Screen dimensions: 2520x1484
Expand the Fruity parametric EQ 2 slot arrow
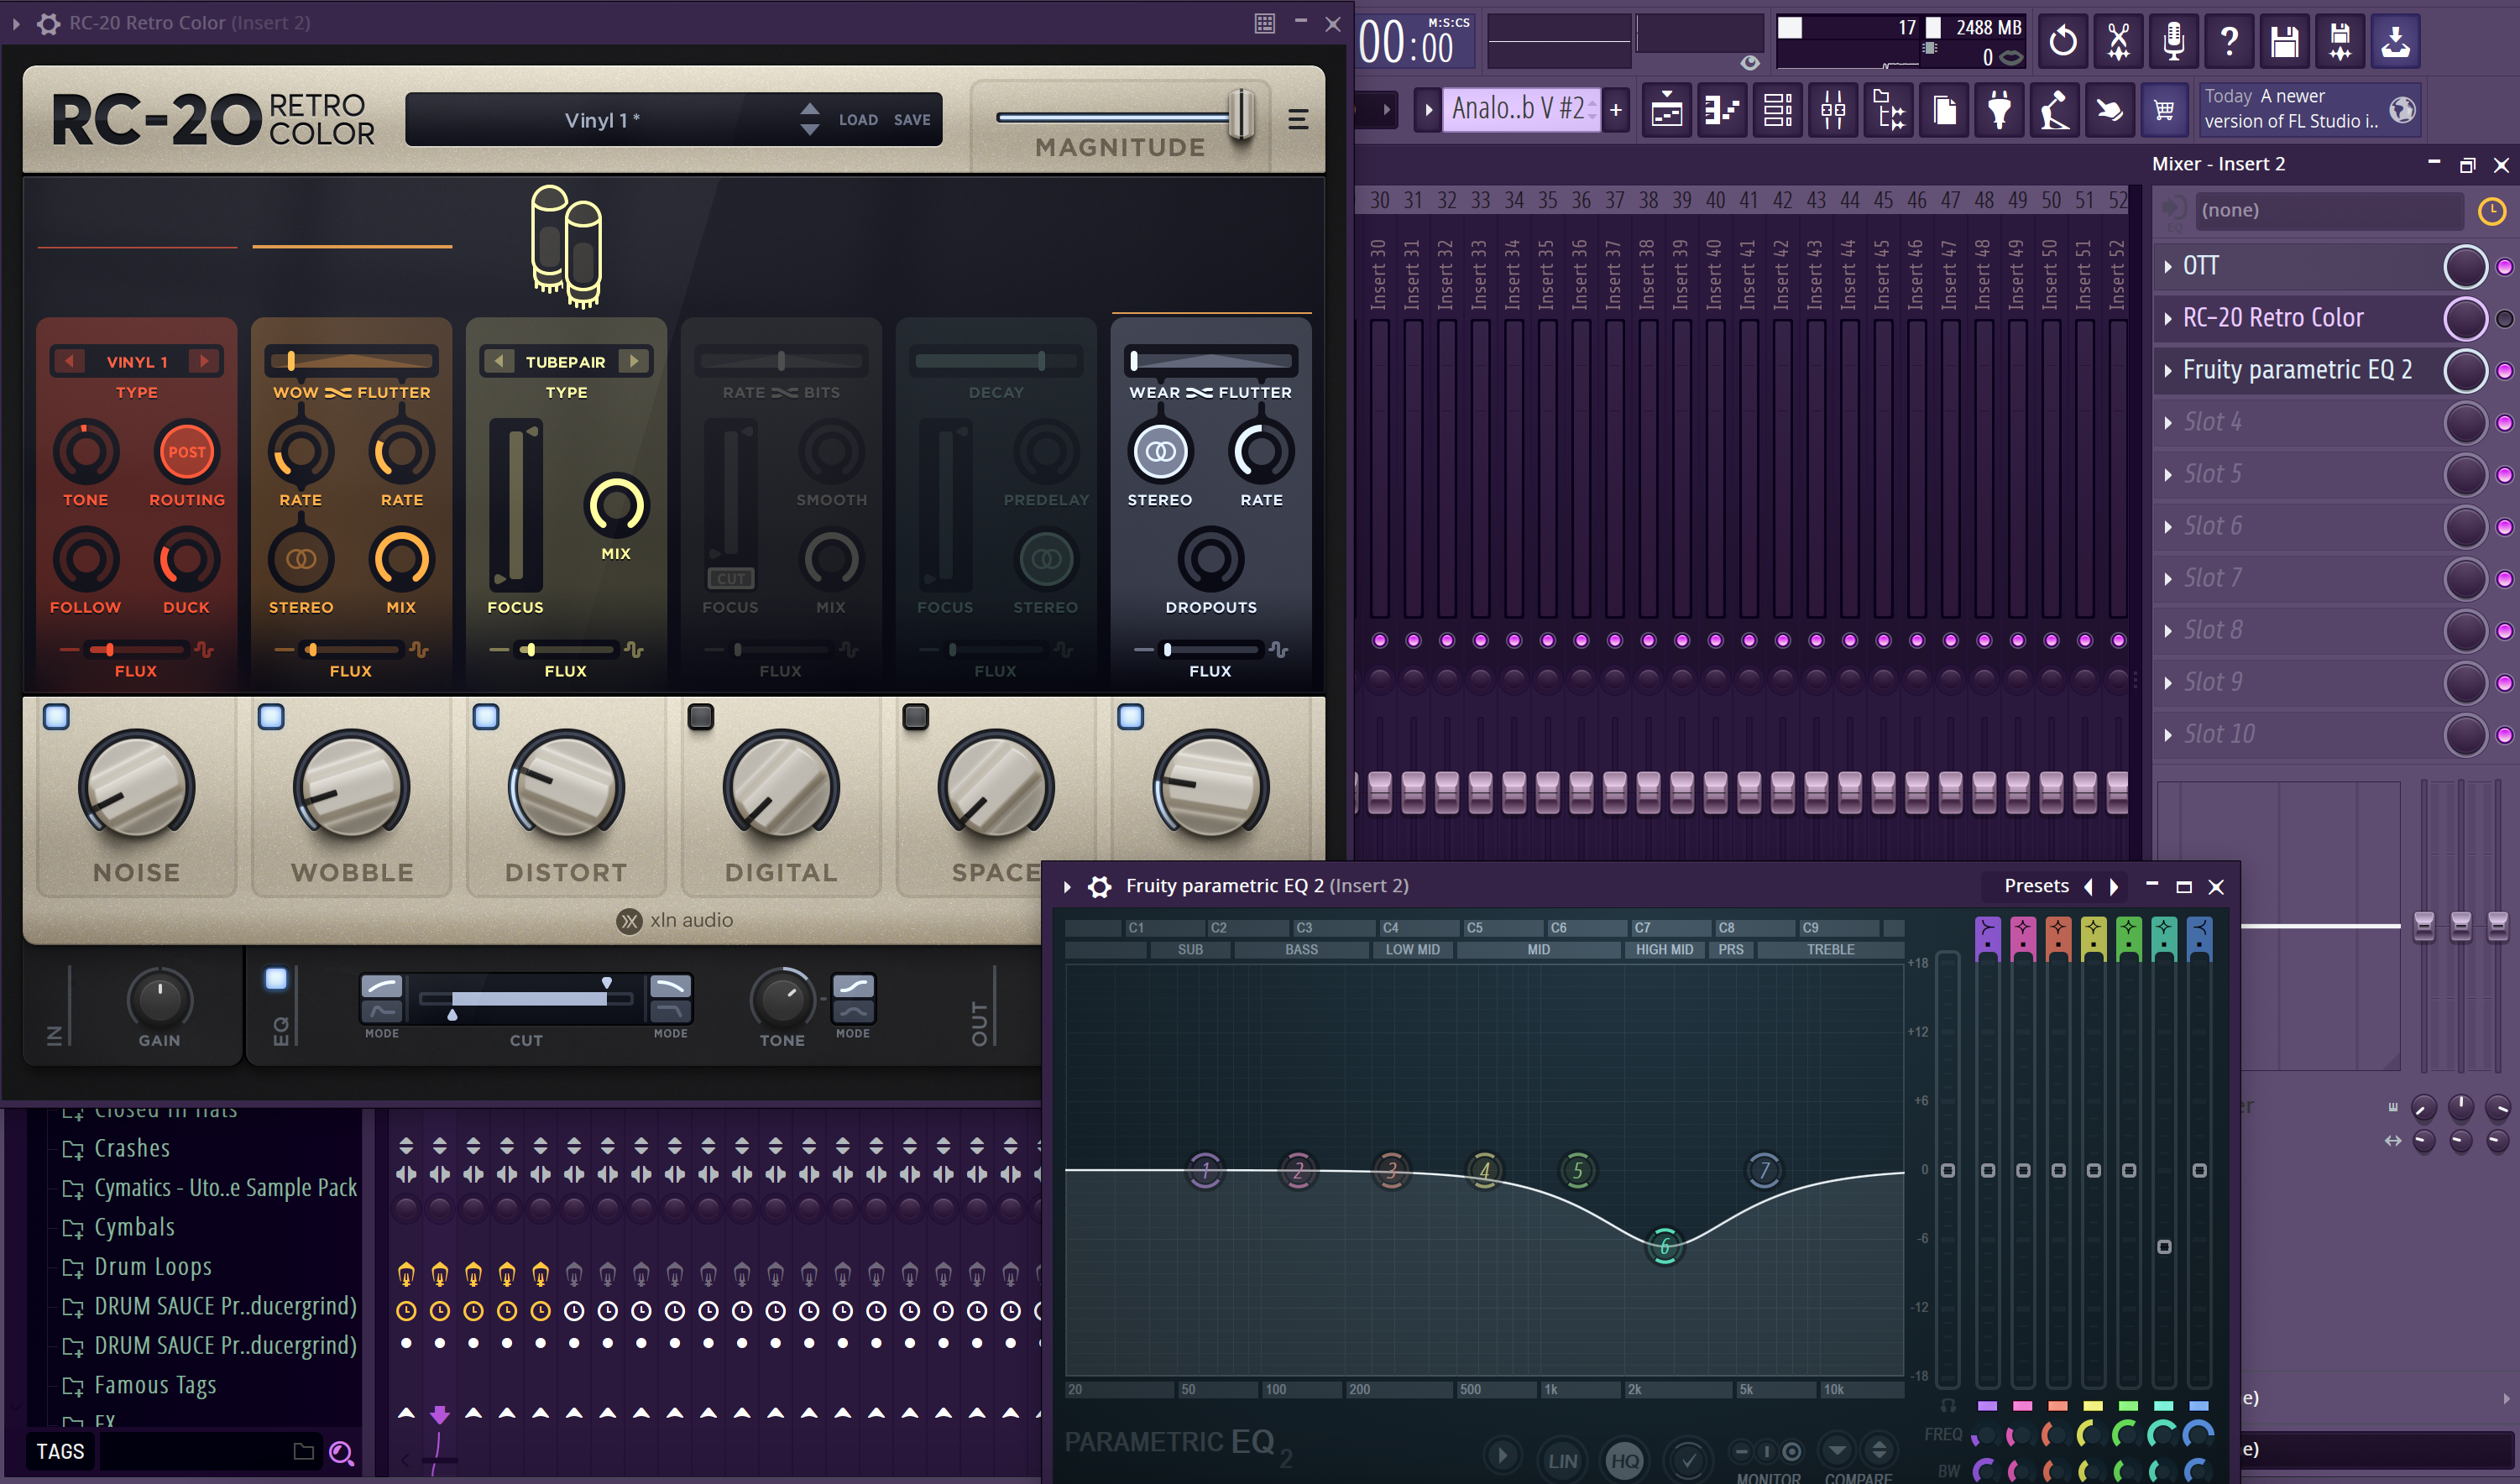point(2167,371)
